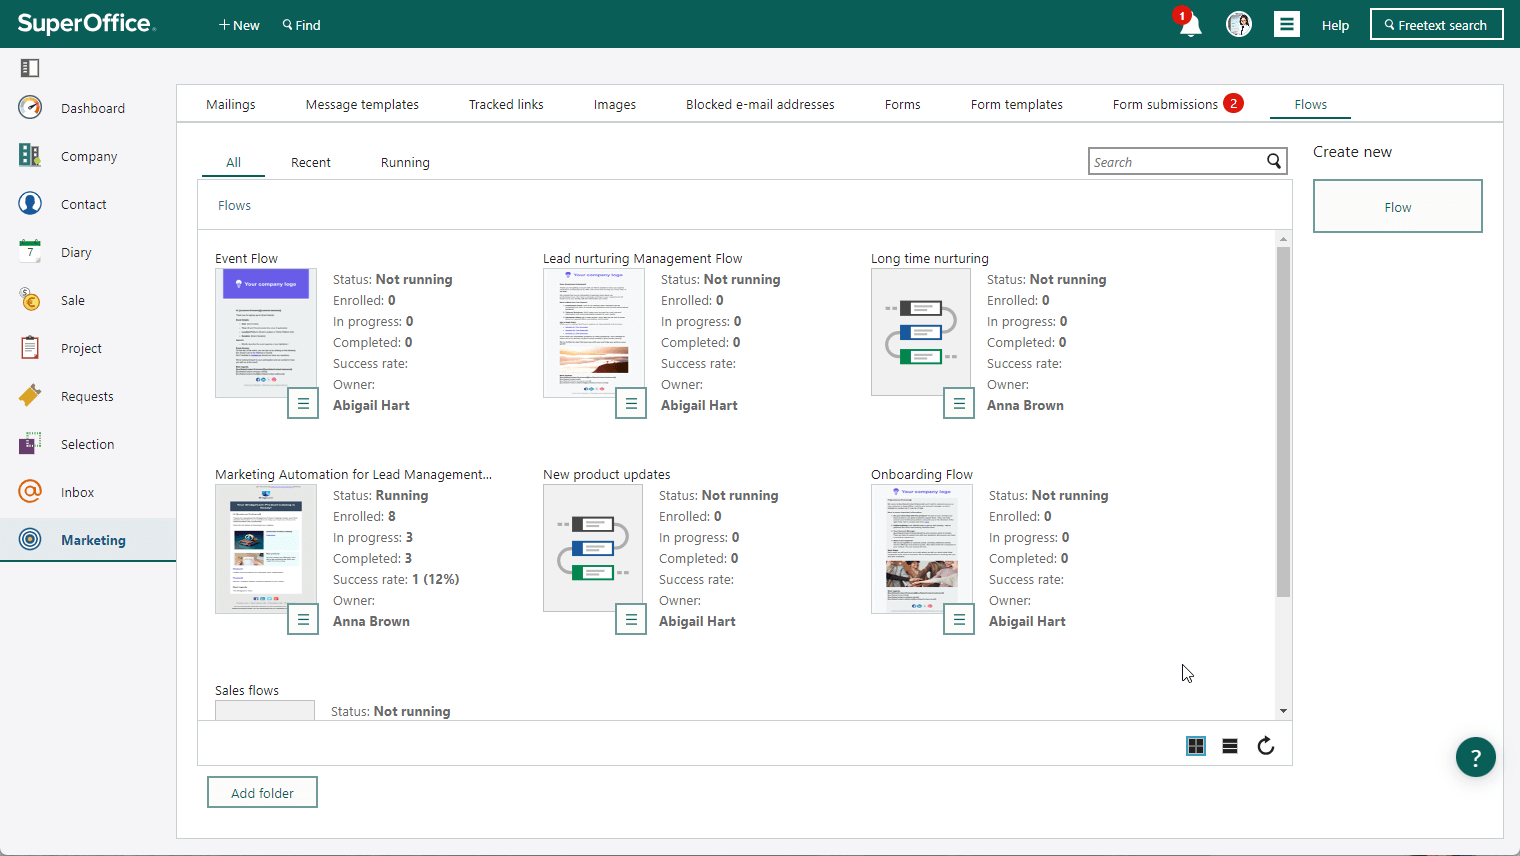This screenshot has width=1520, height=856.
Task: Open the New menu in top bar
Action: 239,25
